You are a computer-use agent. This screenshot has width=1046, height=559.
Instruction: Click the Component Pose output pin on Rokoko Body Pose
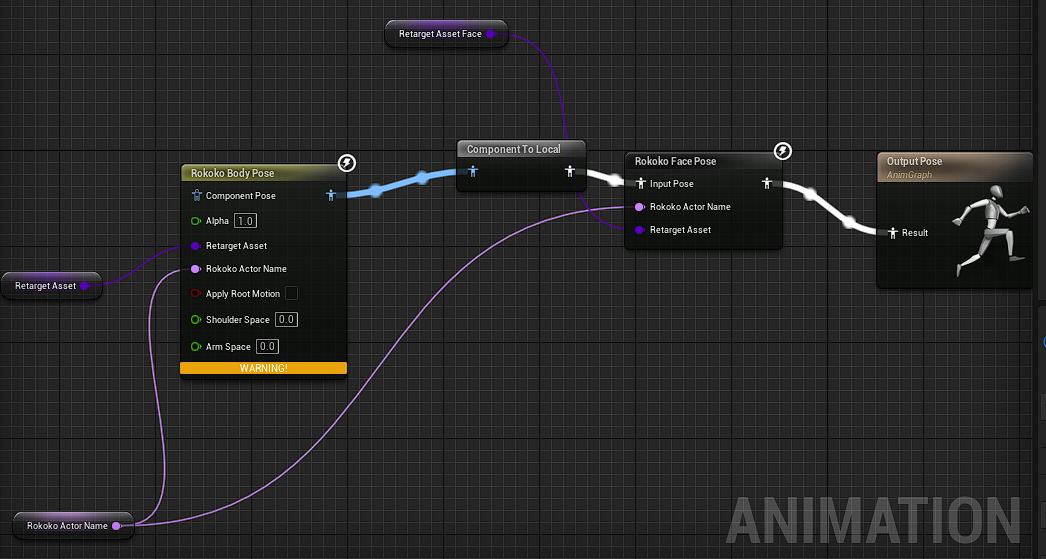click(x=331, y=195)
